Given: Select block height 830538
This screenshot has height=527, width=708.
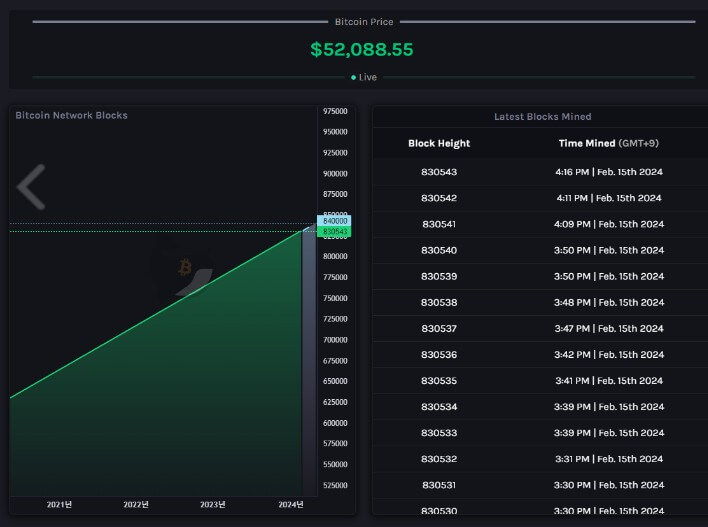Looking at the screenshot, I should tap(439, 303).
